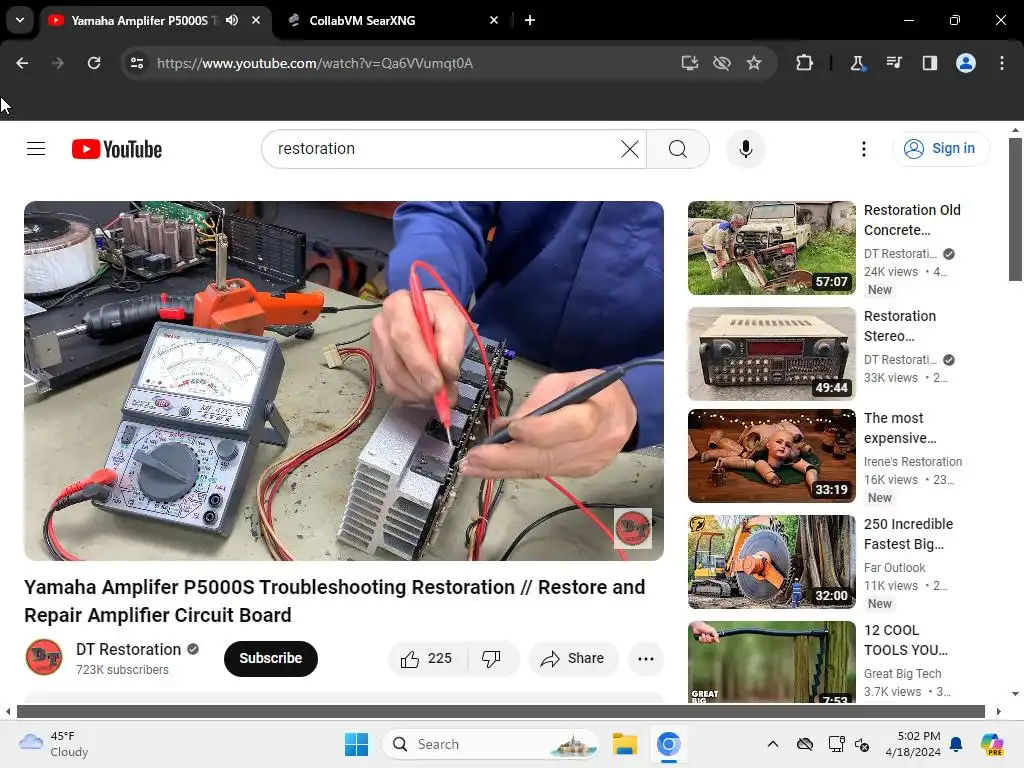This screenshot has height=768, width=1024.
Task: Open the Copilot preview icon in taskbar
Action: [x=991, y=744]
